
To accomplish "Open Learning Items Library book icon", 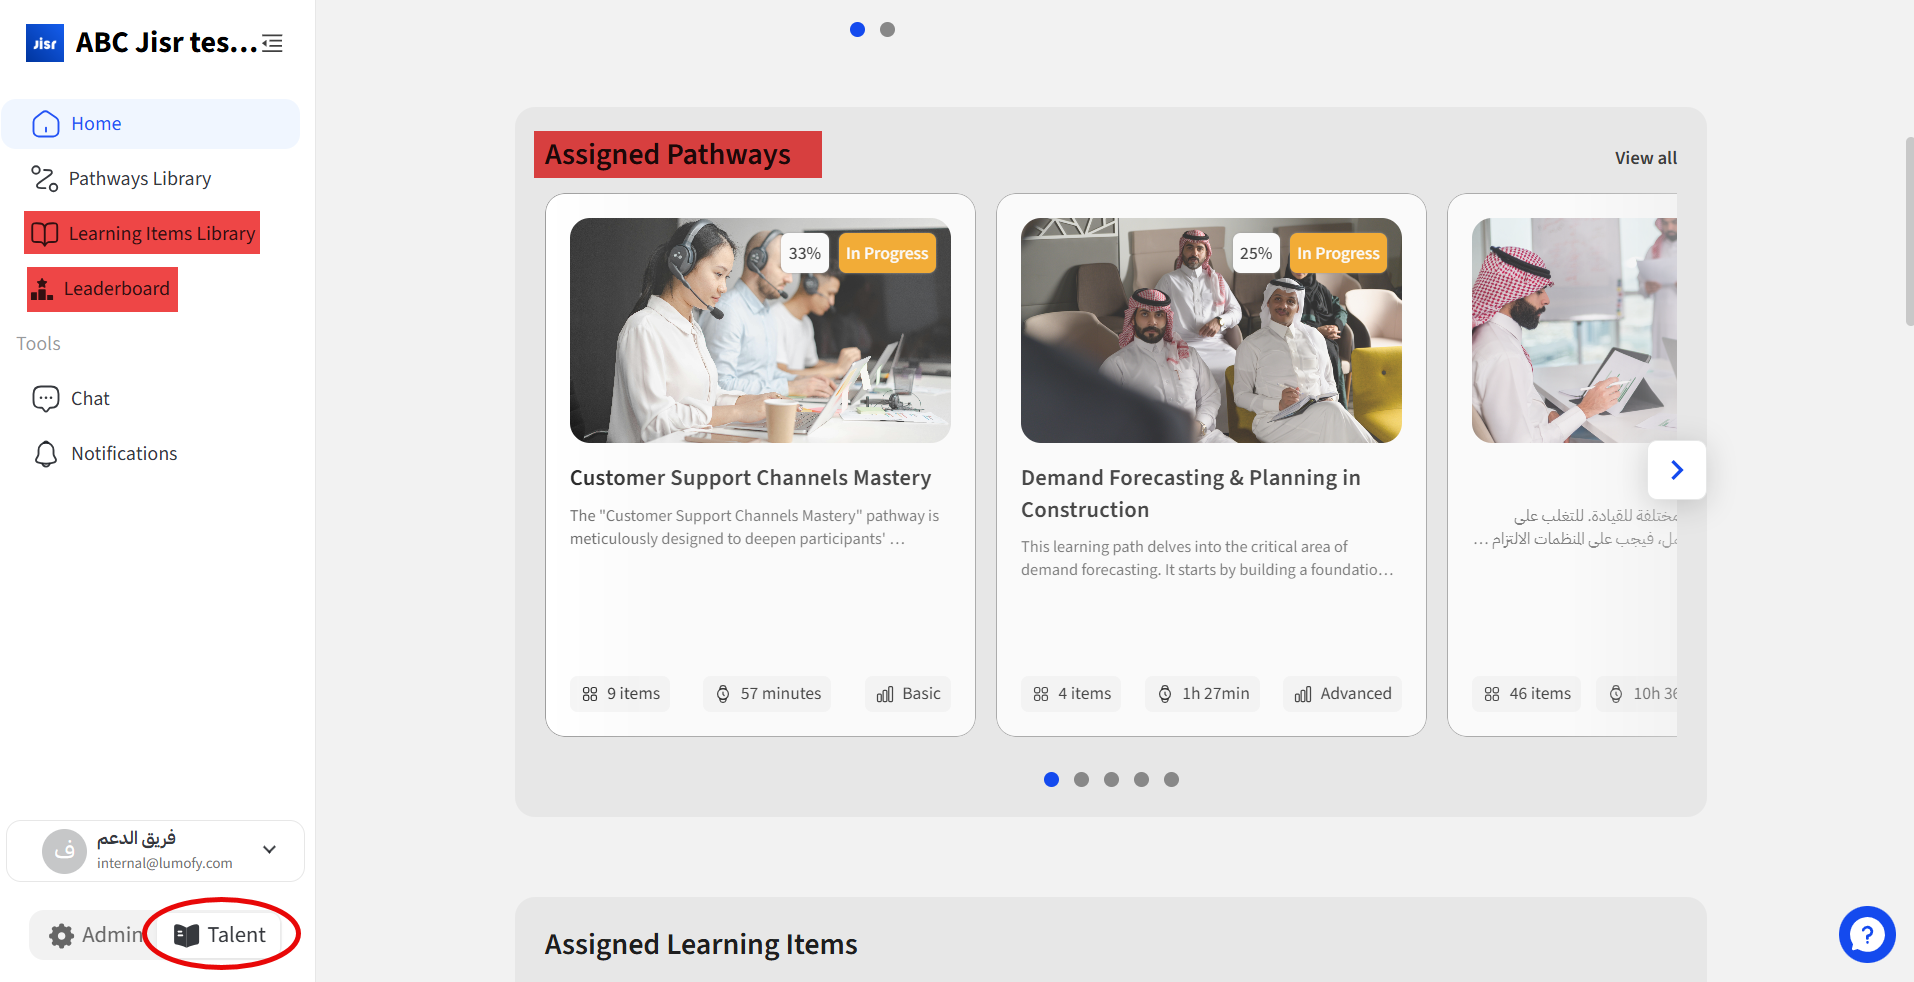I will [45, 234].
